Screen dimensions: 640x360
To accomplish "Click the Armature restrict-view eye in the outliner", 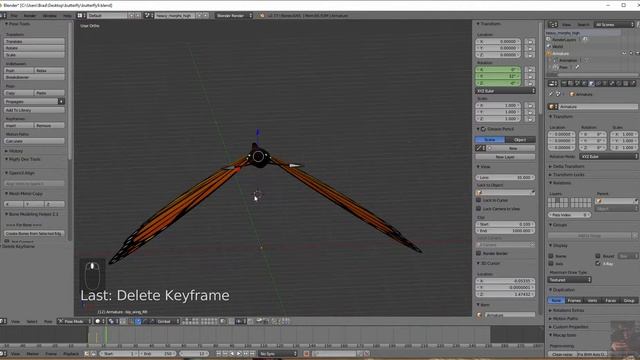I will 624,53.
